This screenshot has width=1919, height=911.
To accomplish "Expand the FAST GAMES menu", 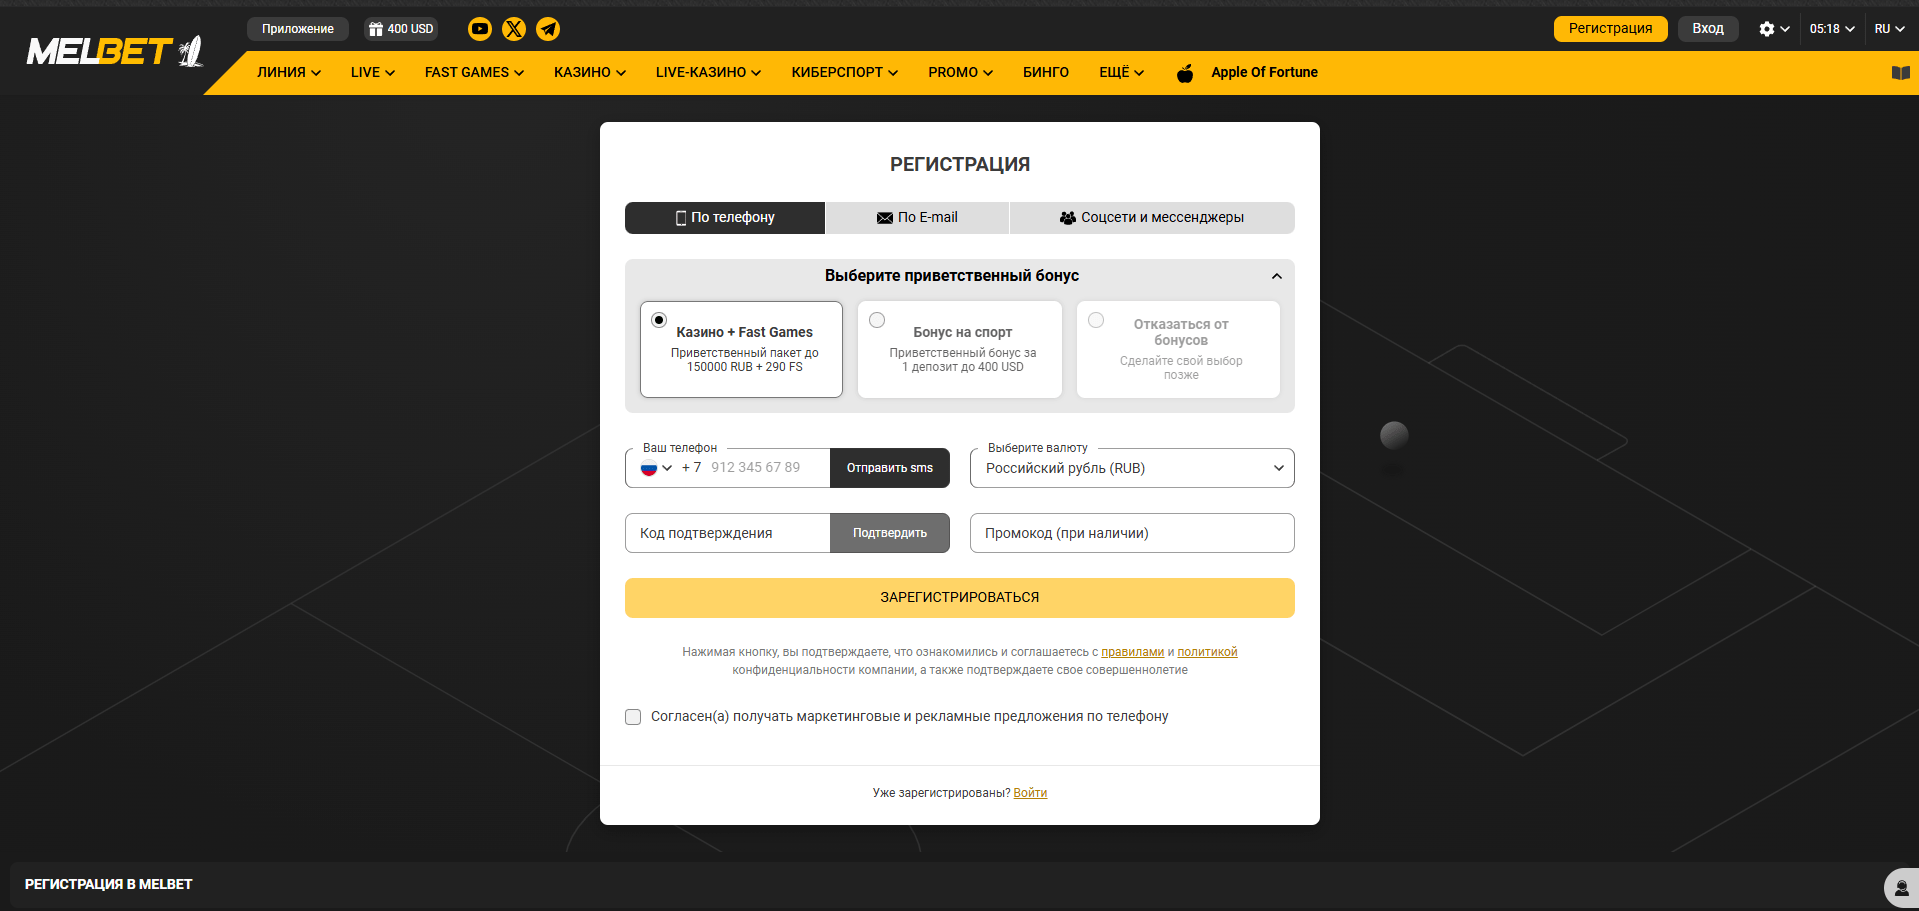I will 474,73.
